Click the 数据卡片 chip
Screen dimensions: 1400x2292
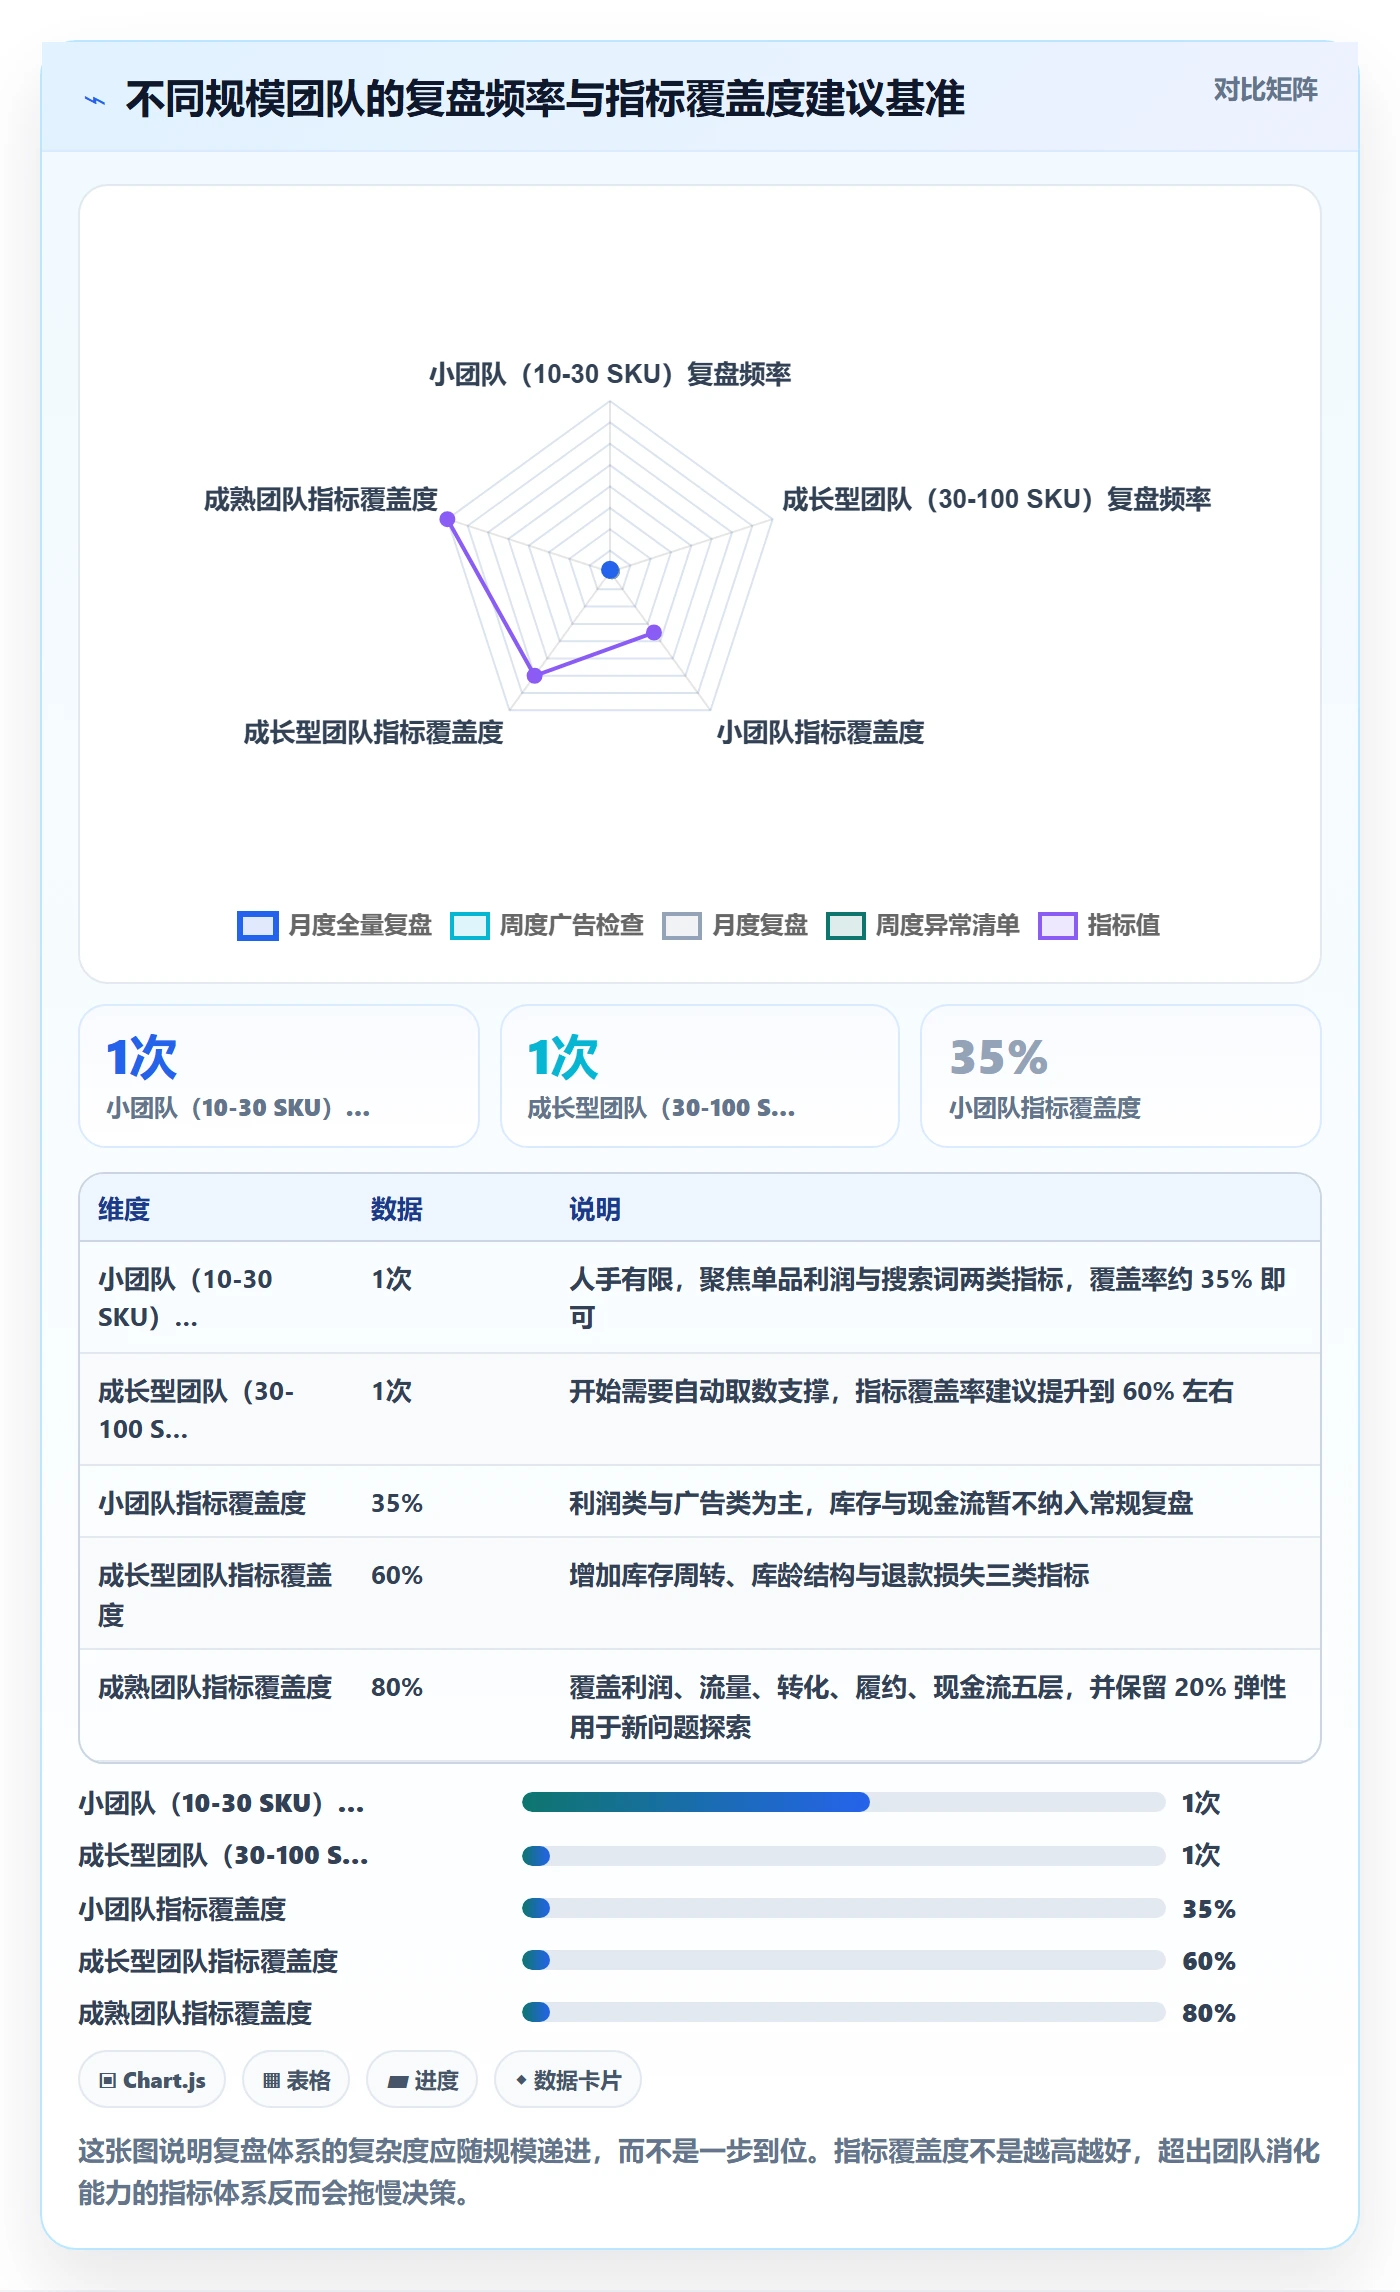(x=568, y=2080)
